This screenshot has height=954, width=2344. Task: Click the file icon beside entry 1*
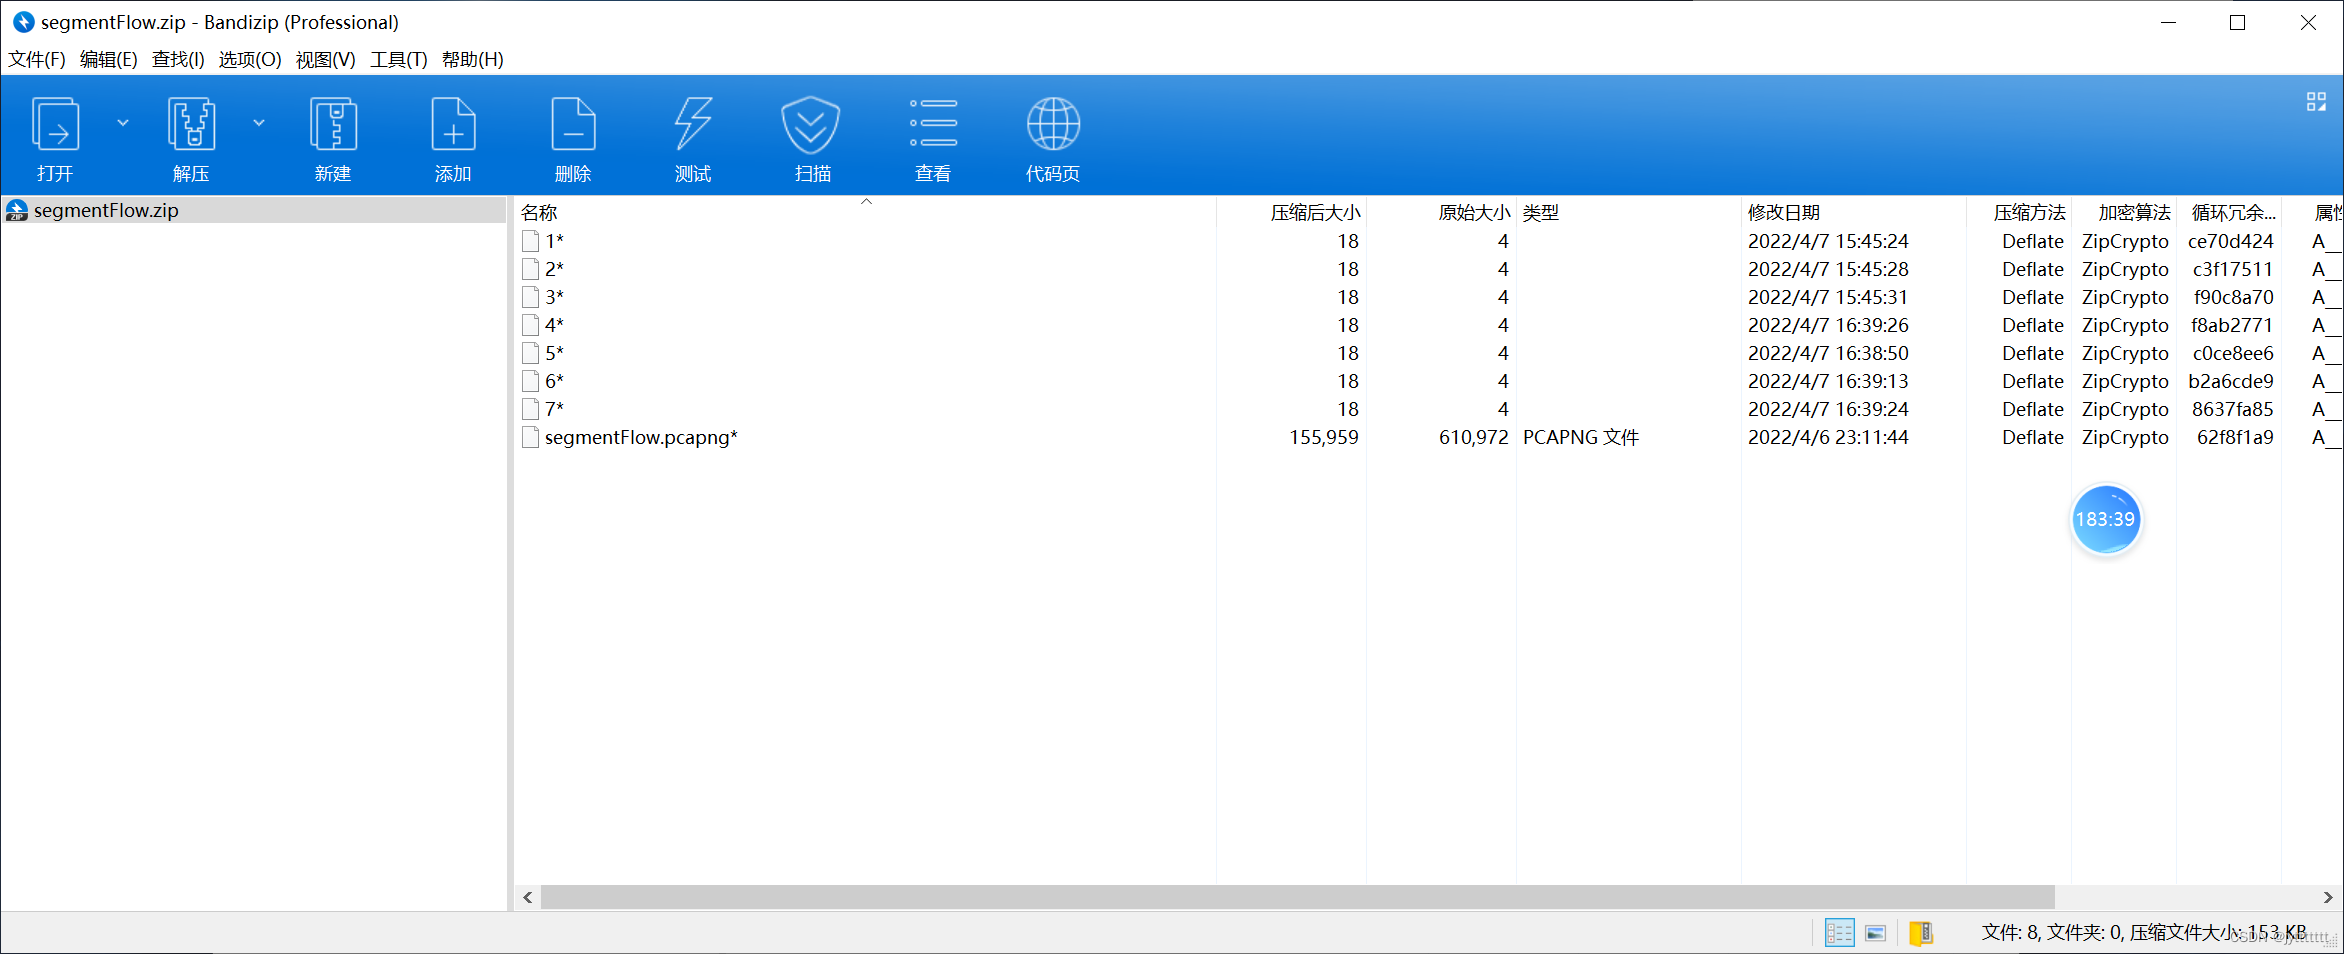coord(531,241)
